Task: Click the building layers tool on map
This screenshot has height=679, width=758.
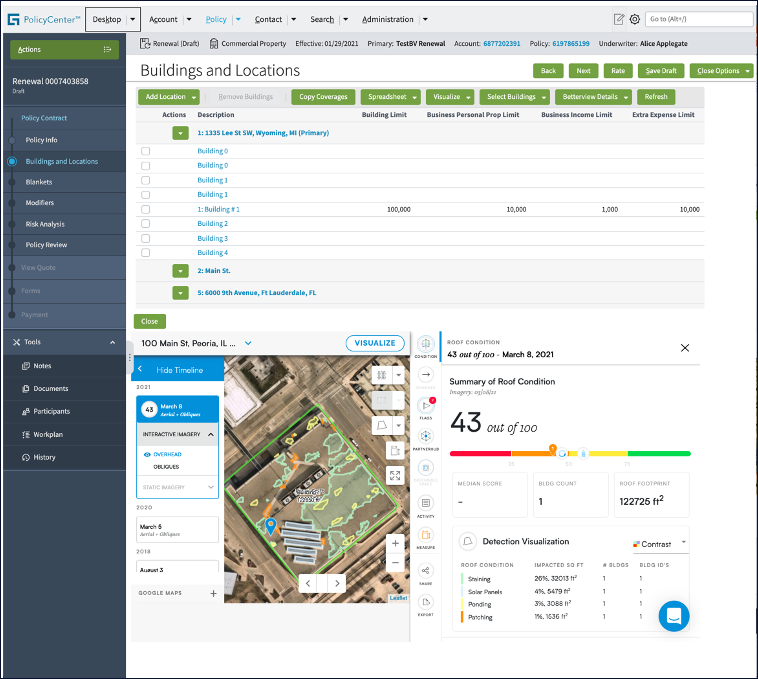Action: click(x=395, y=450)
